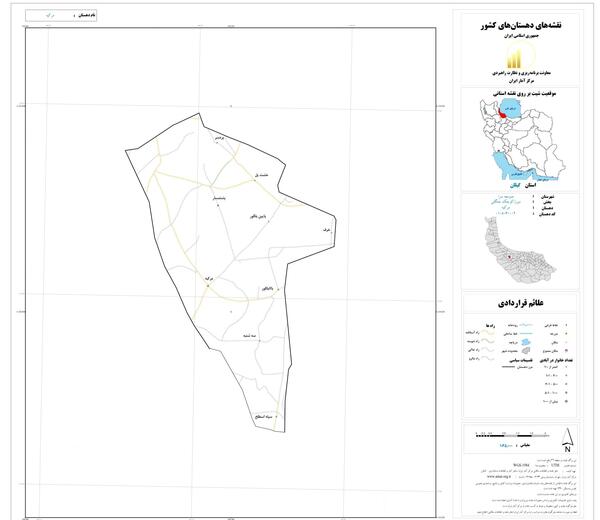Image resolution: width=600 pixels, height=520 pixels.
Task: Click the 'مرکیه' village label on map
Action: [x=209, y=279]
